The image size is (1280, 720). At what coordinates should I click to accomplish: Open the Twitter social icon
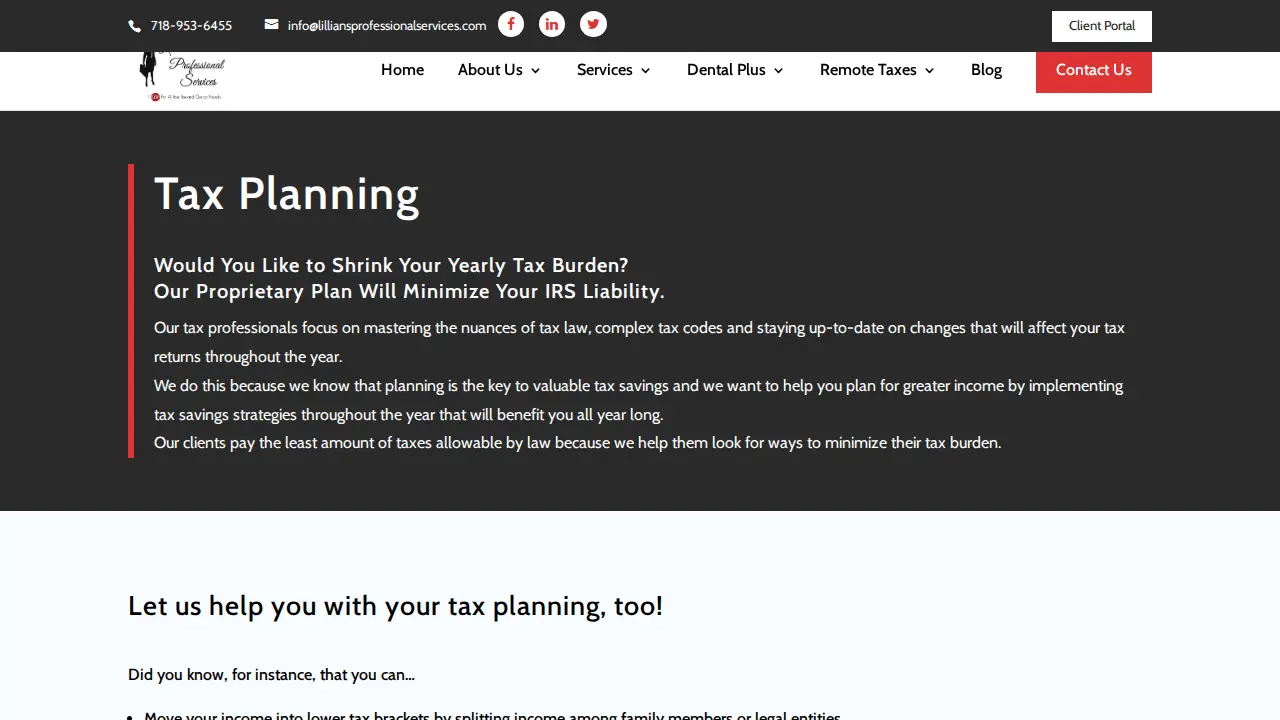pos(593,24)
